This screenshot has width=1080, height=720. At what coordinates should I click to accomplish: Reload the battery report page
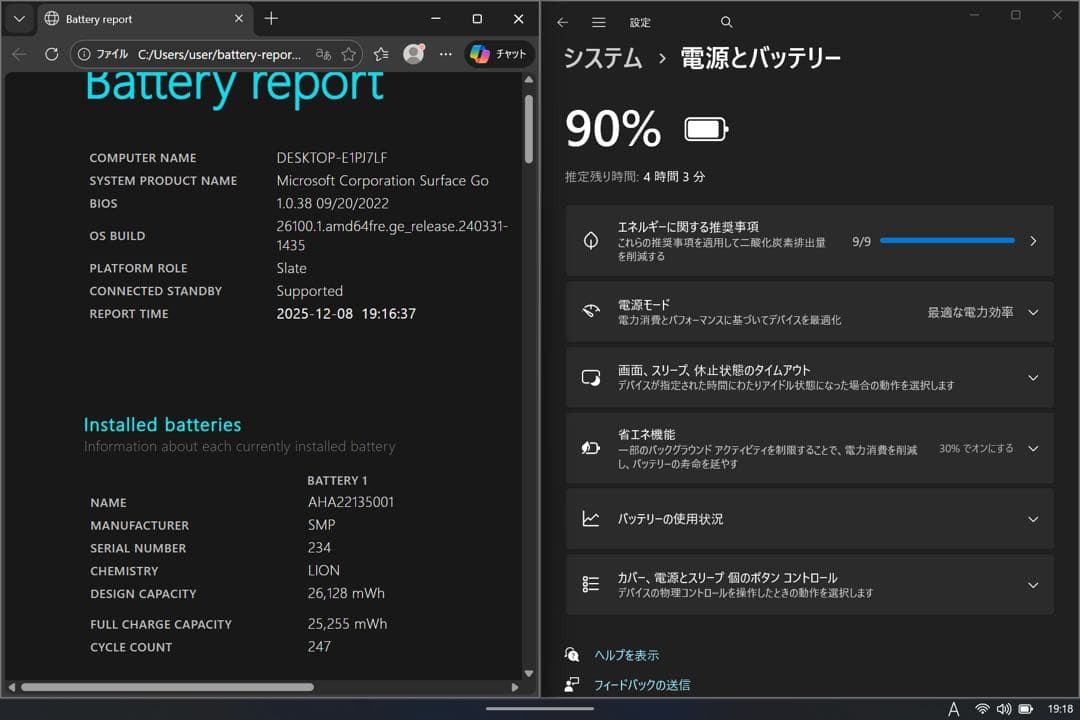(49, 54)
